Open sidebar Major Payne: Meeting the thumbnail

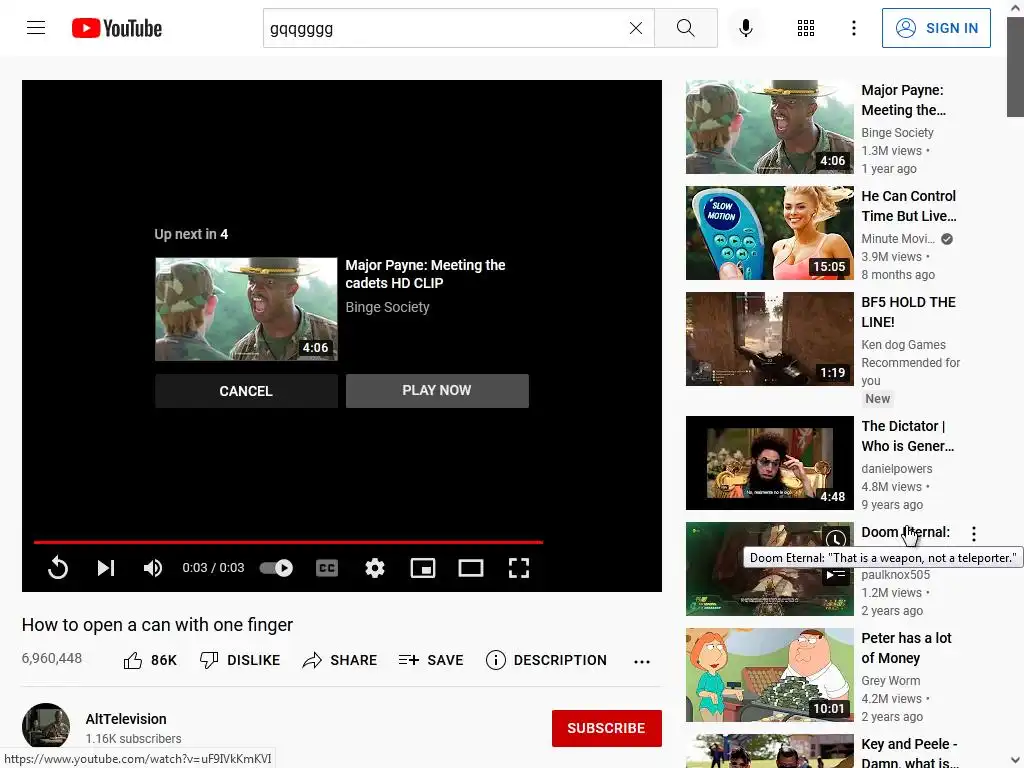pyautogui.click(x=769, y=127)
